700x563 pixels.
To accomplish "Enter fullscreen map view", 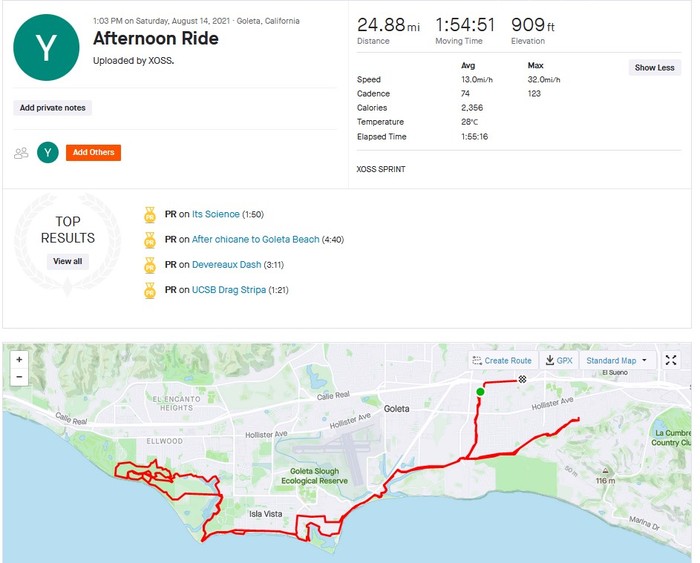I will (671, 360).
